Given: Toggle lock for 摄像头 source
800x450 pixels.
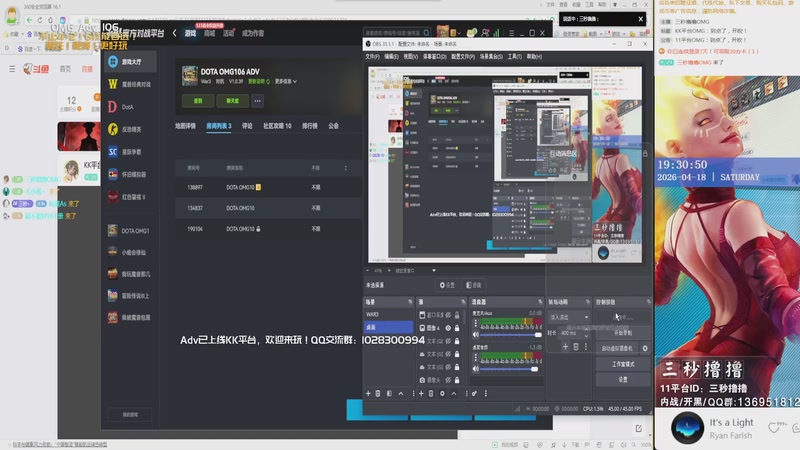Looking at the screenshot, I should (457, 380).
